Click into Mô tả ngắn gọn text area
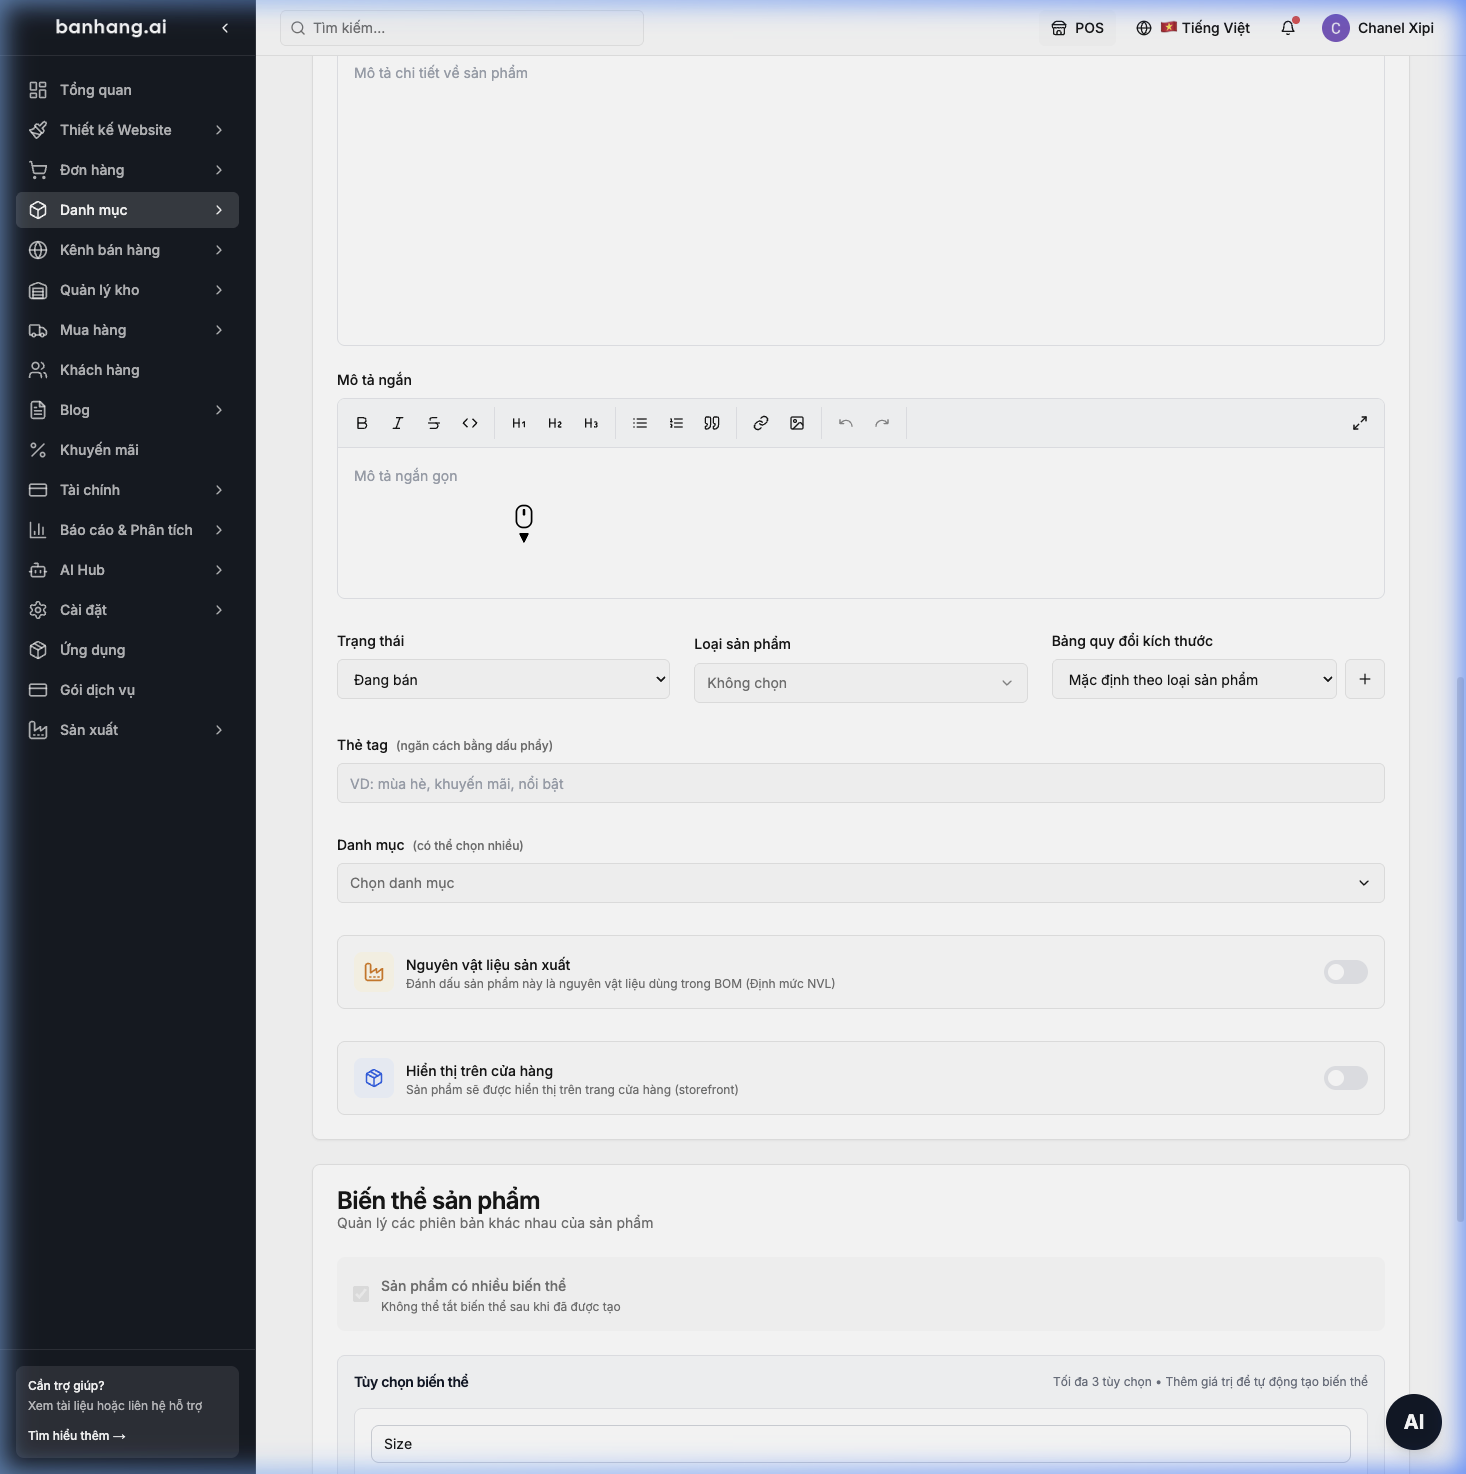 click(861, 523)
